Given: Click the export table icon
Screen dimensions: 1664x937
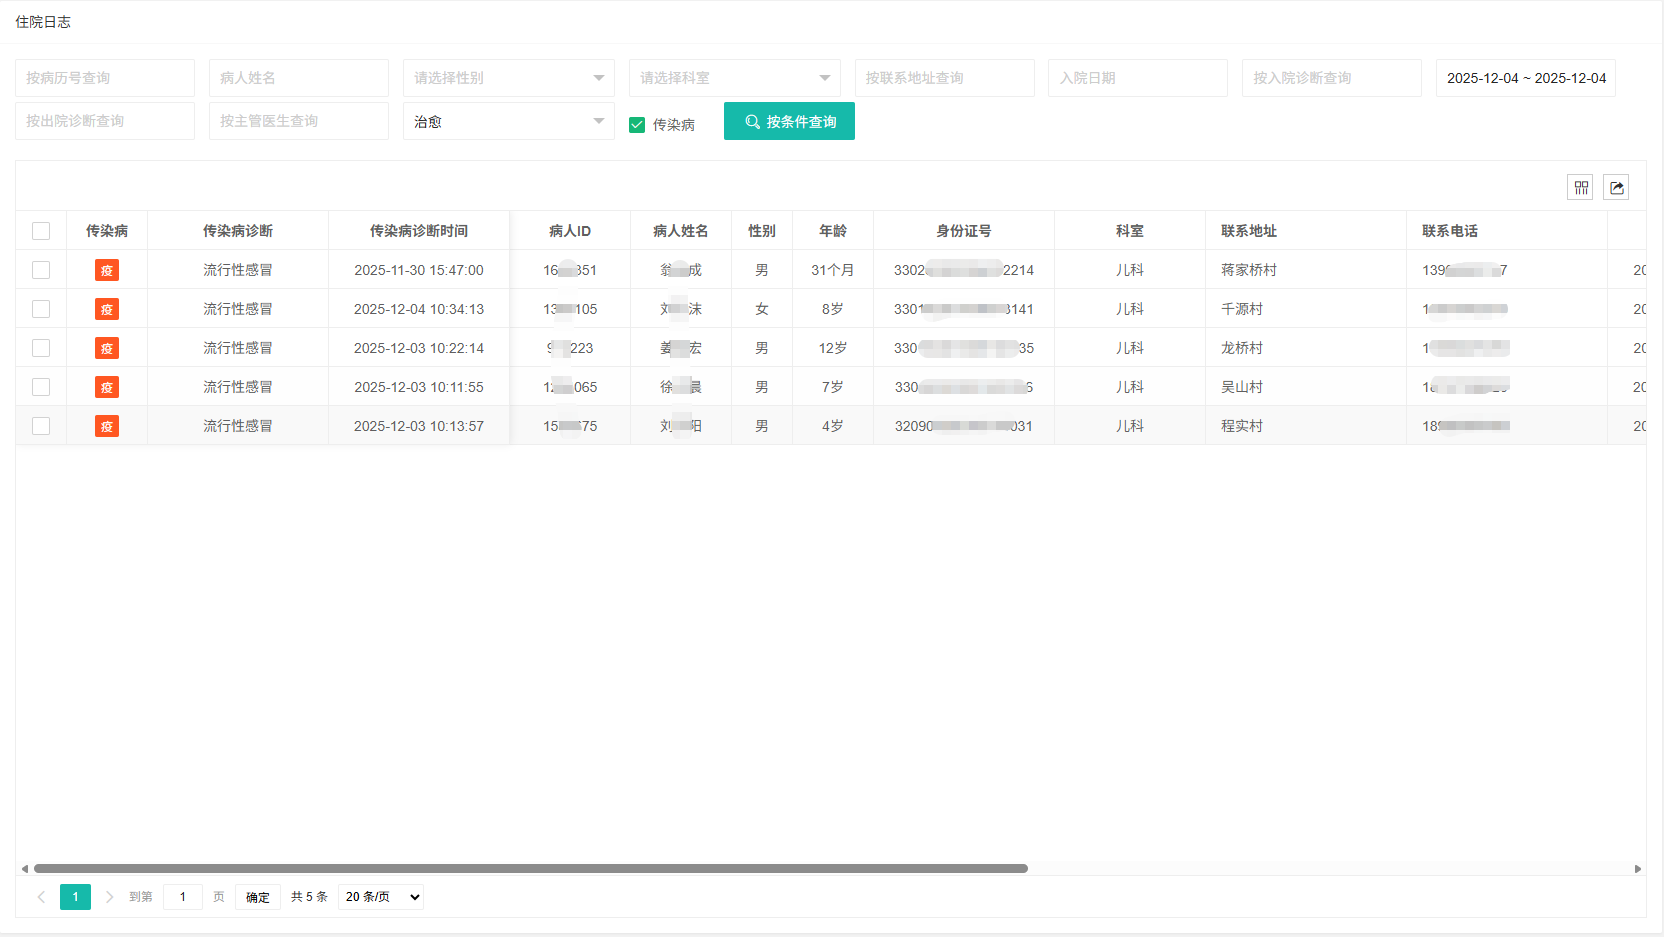Looking at the screenshot, I should point(1616,187).
